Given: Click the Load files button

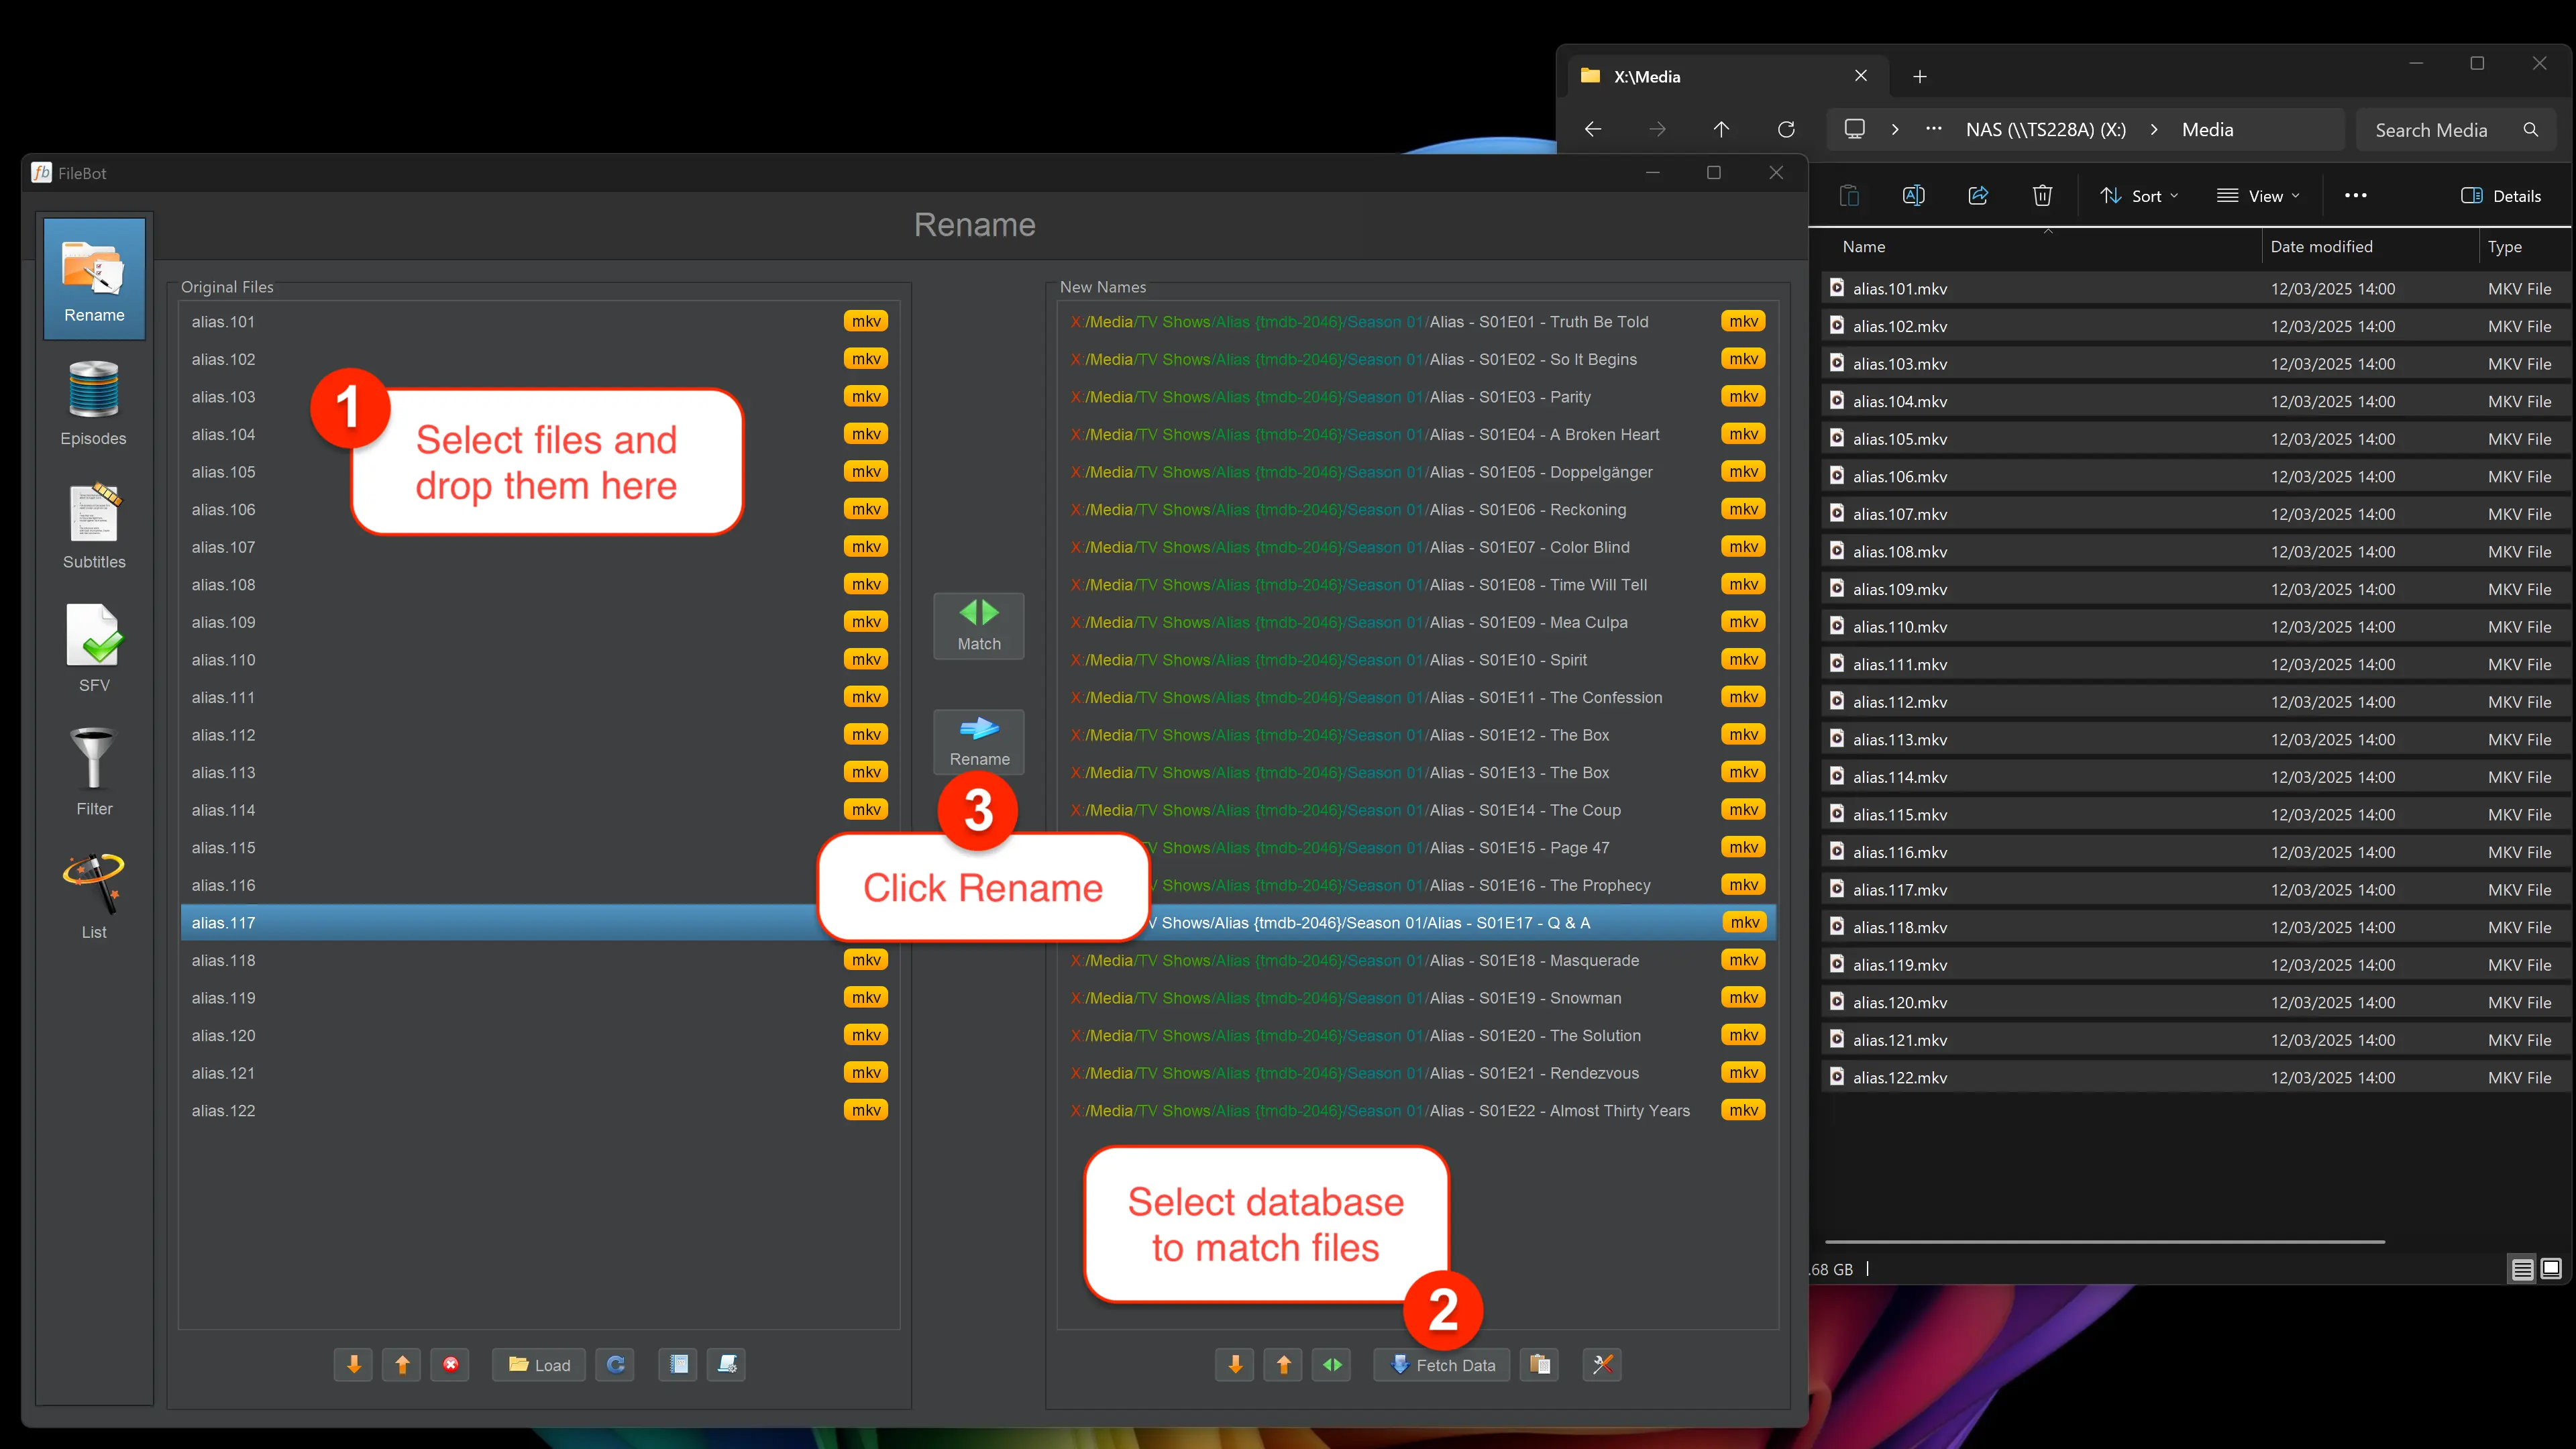Looking at the screenshot, I should 539,1364.
